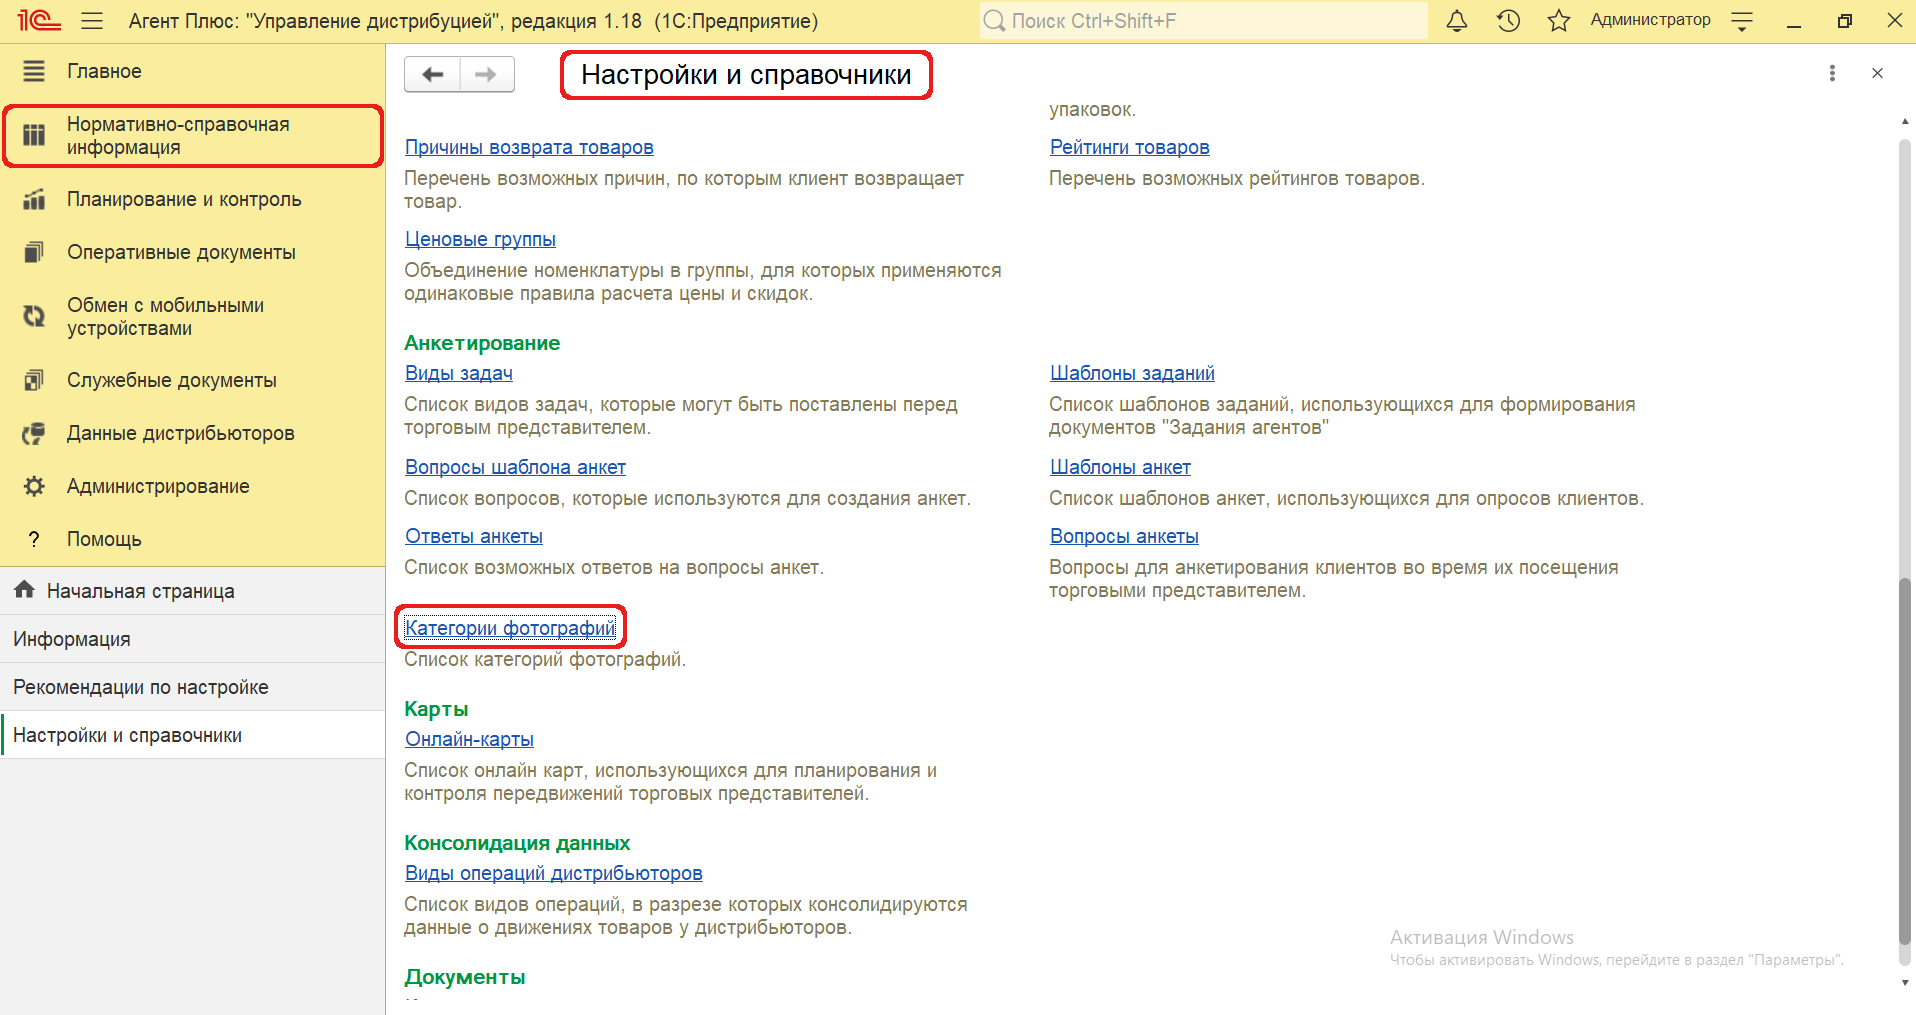This screenshot has height=1015, width=1916.
Task: Open Виды задач link
Action: (x=459, y=373)
